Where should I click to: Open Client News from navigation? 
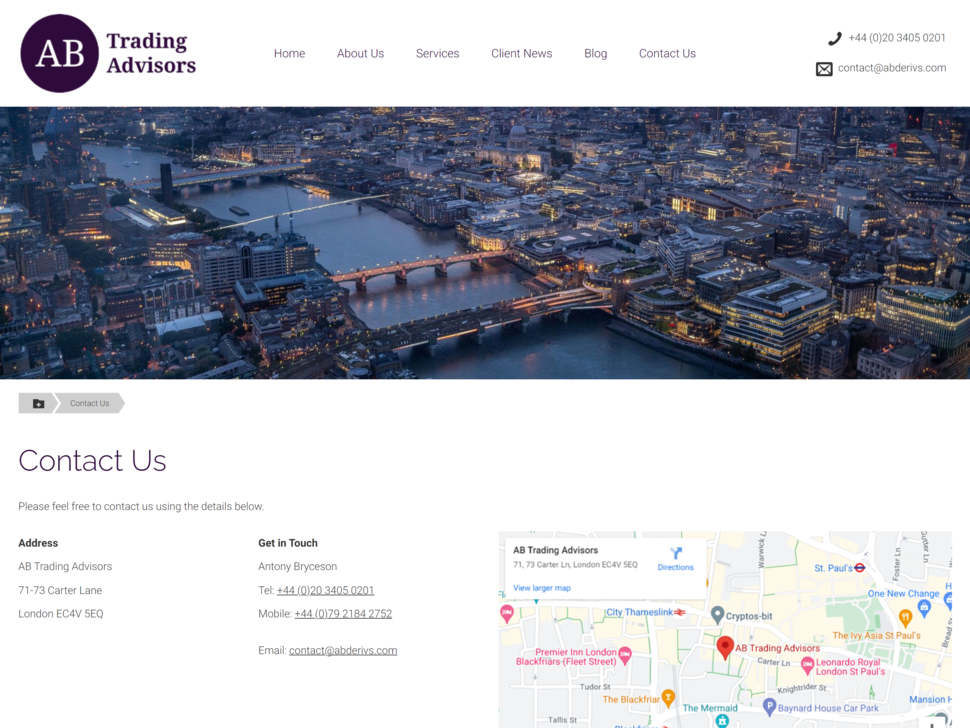521,53
